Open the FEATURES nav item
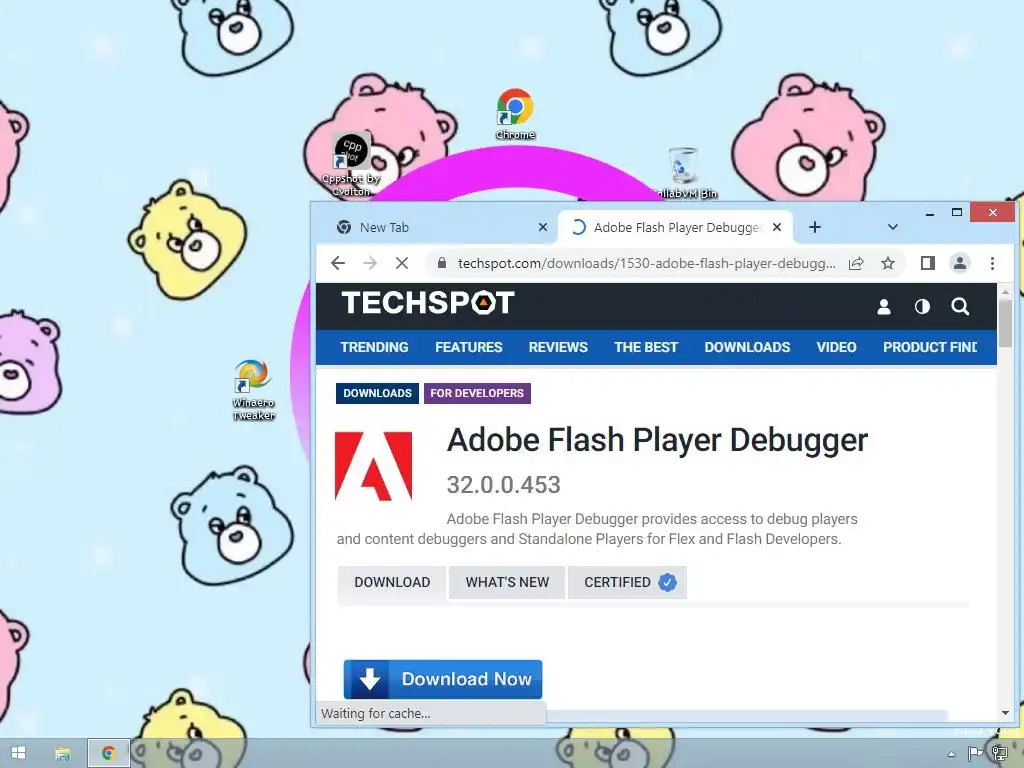 [469, 347]
